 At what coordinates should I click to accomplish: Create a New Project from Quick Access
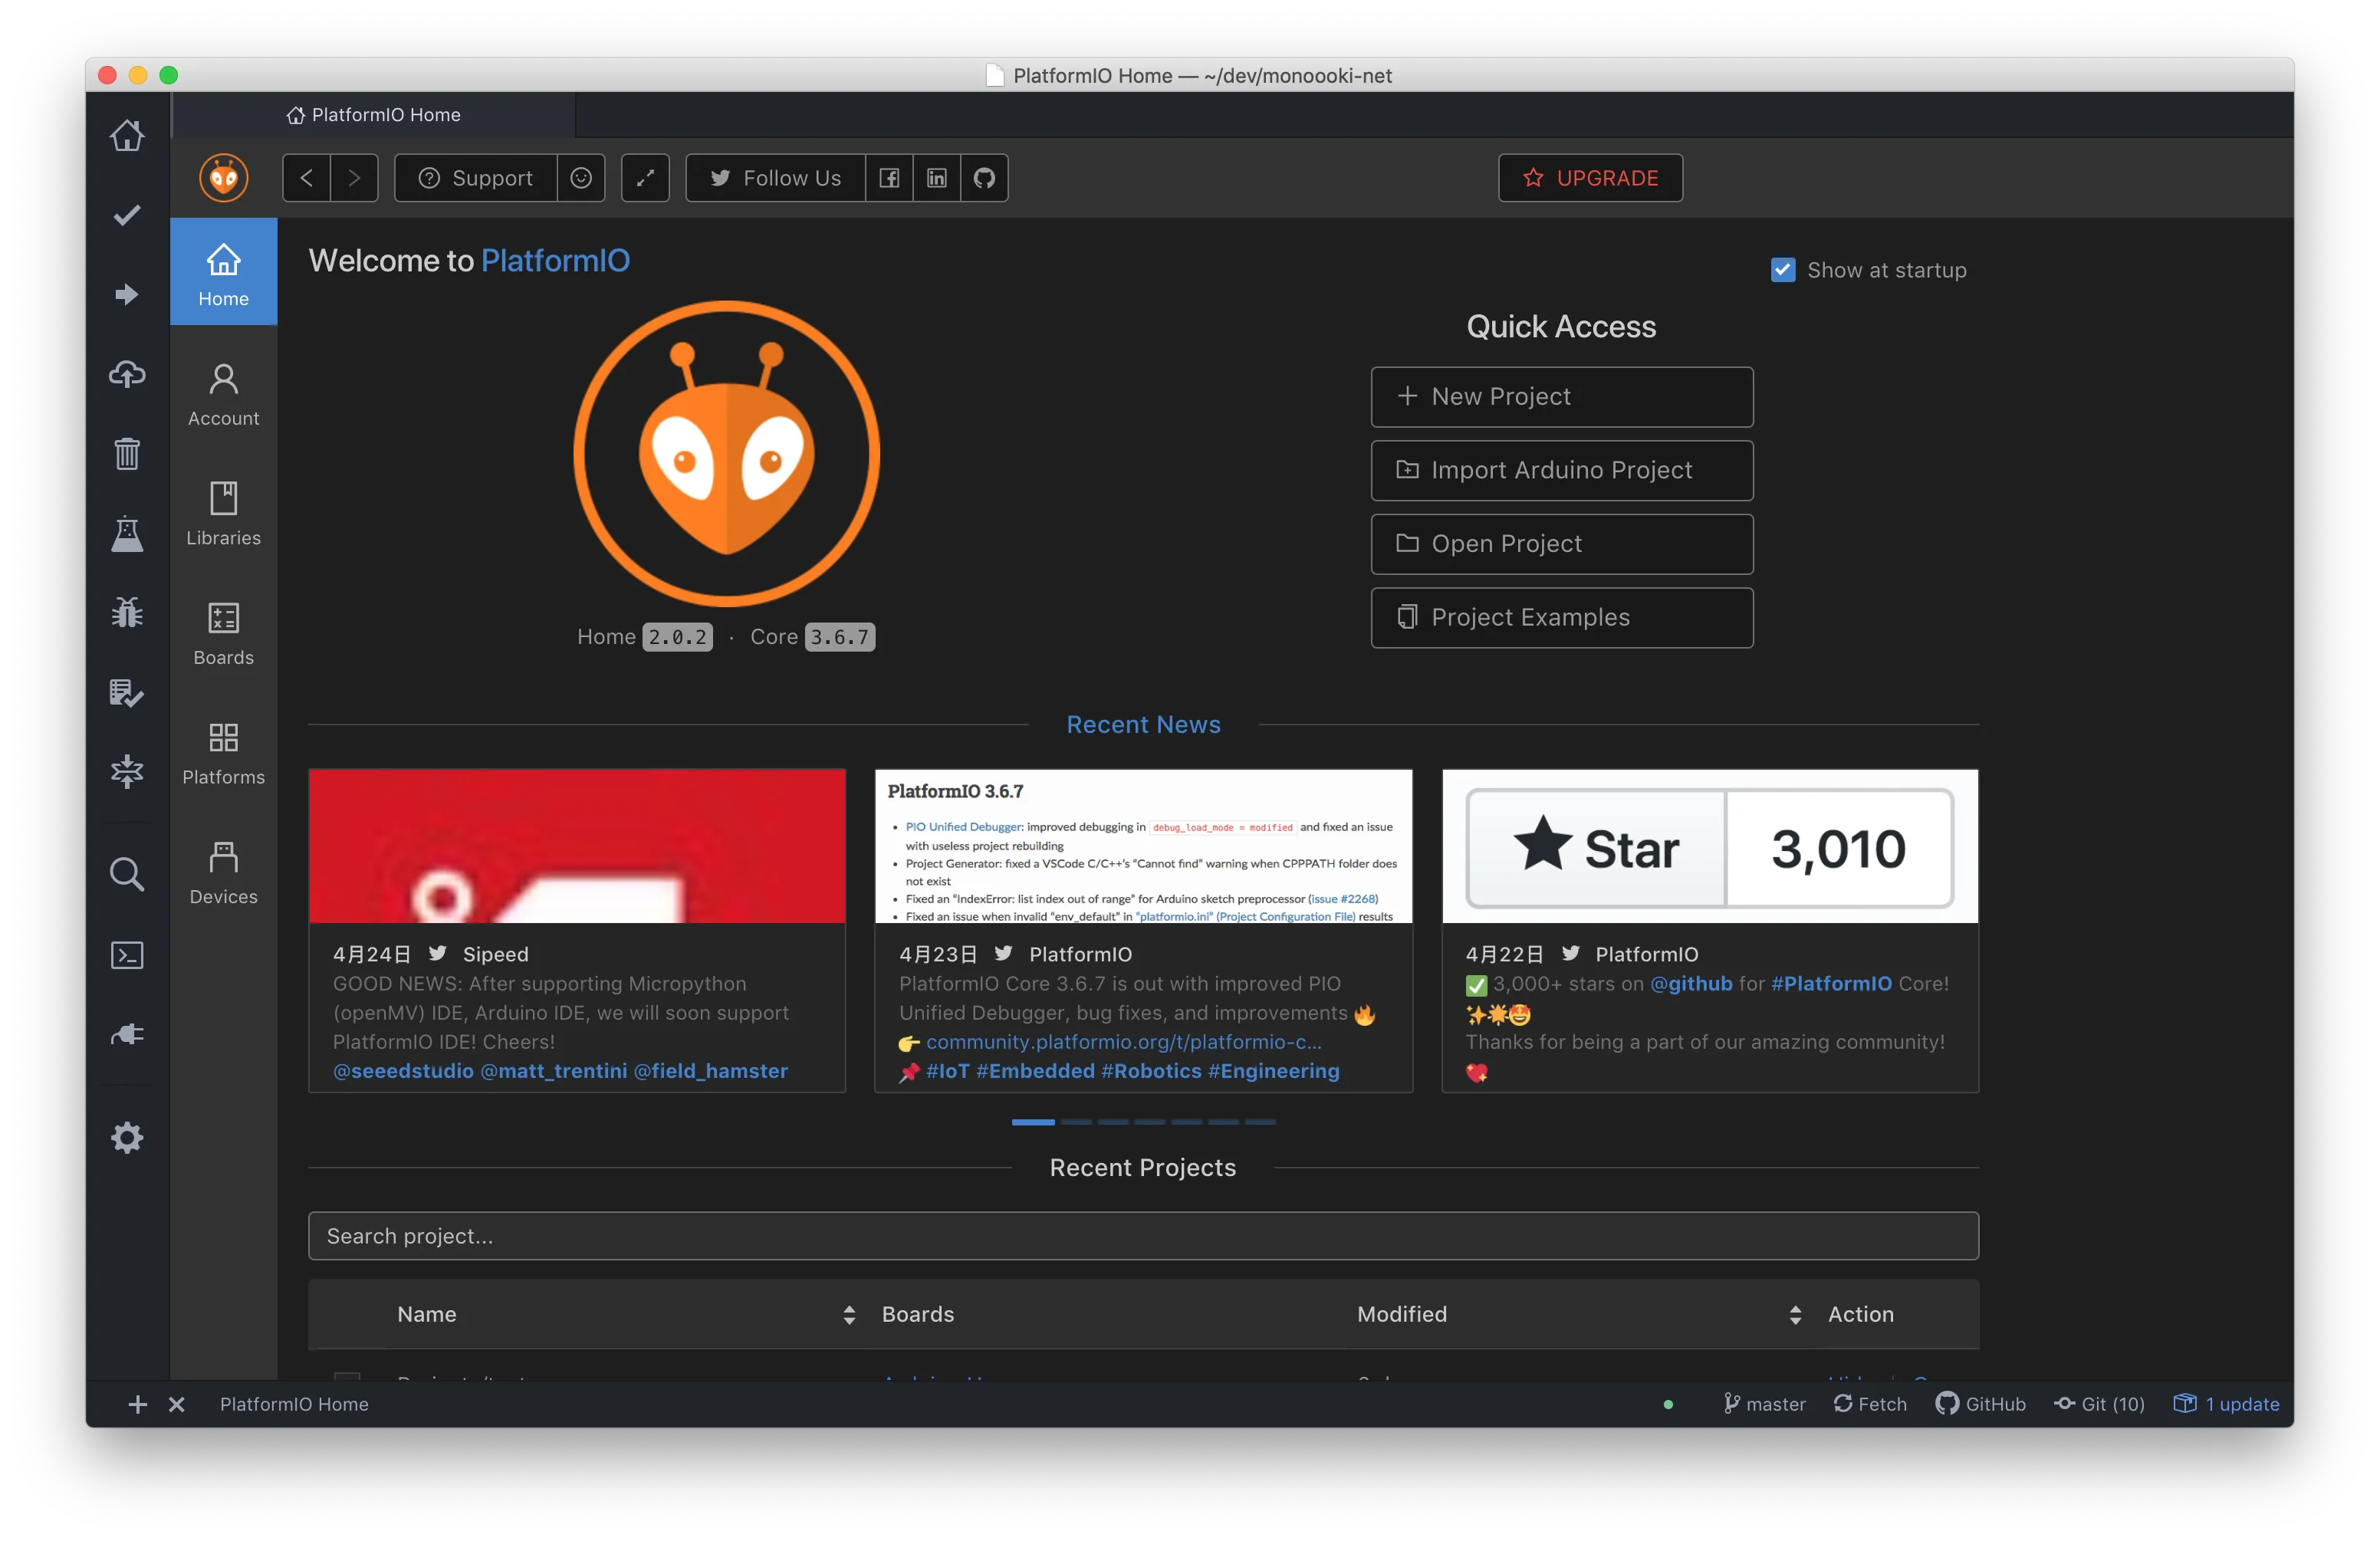[x=1561, y=396]
